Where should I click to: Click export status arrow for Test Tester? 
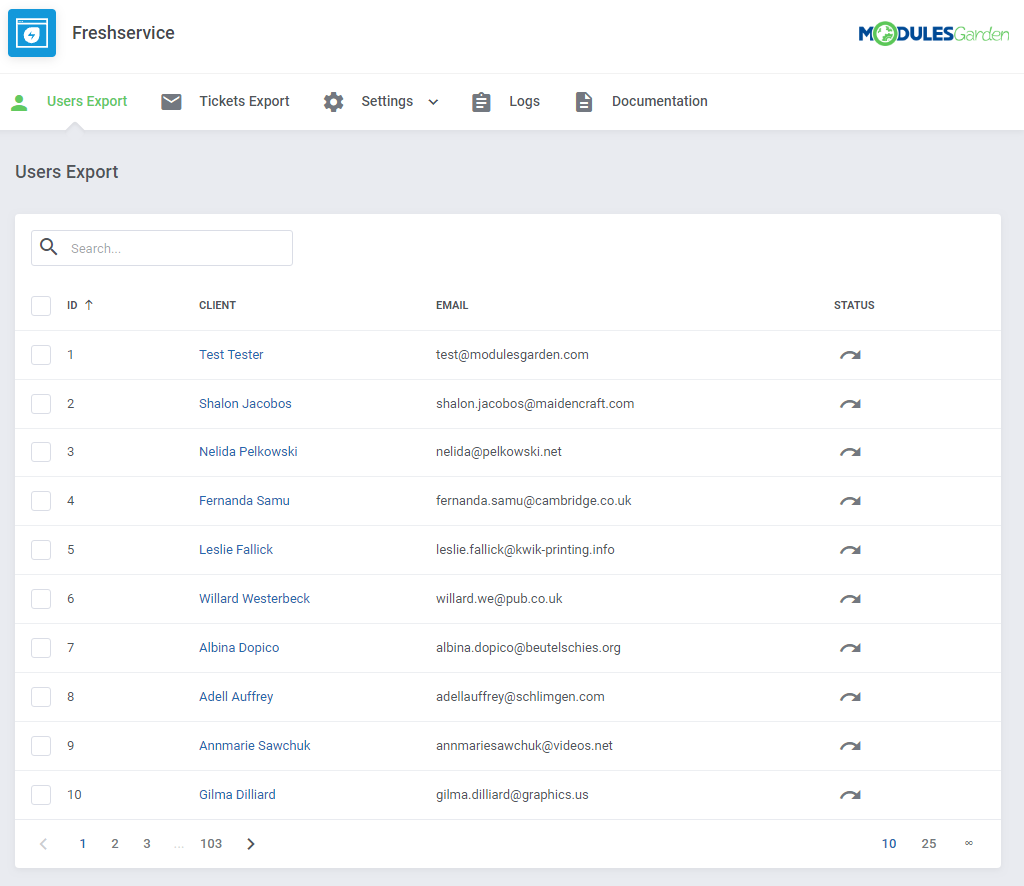[x=850, y=355]
